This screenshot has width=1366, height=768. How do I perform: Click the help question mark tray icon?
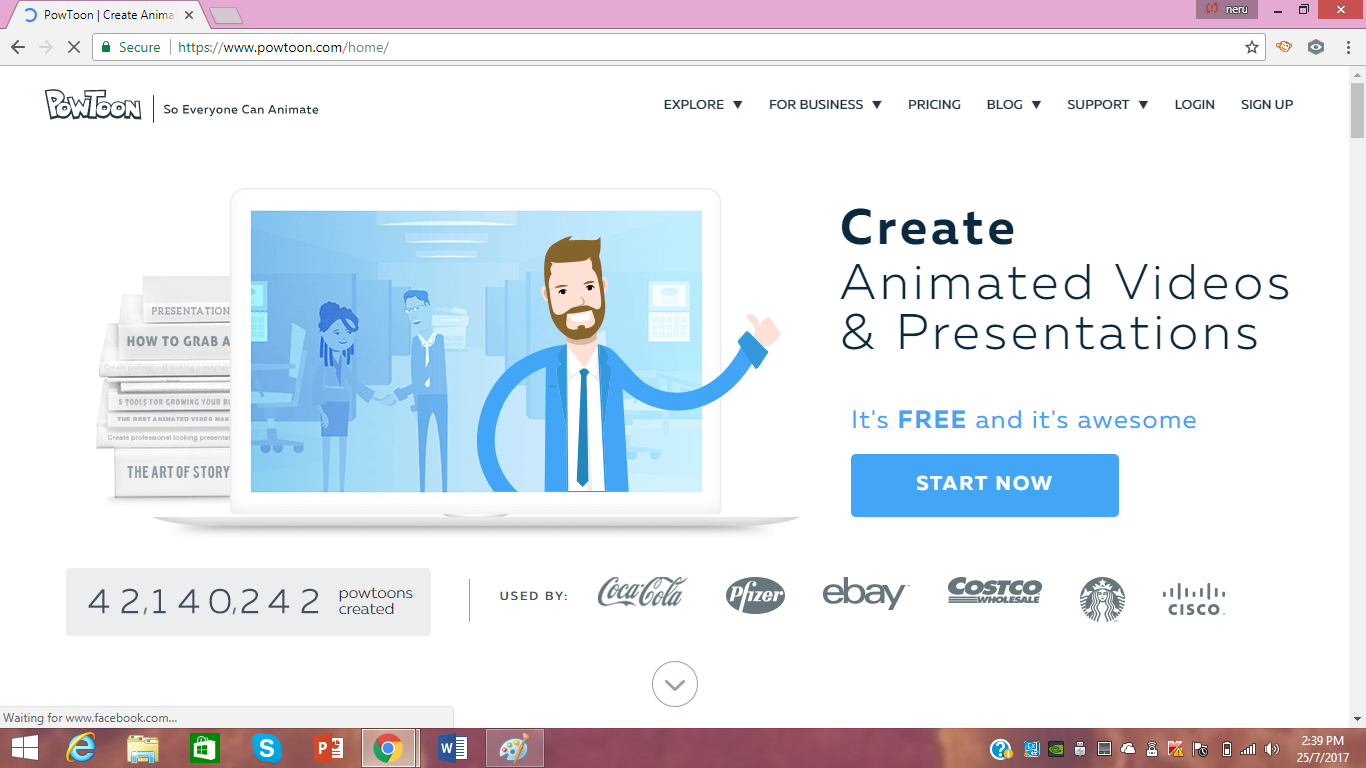point(1001,749)
